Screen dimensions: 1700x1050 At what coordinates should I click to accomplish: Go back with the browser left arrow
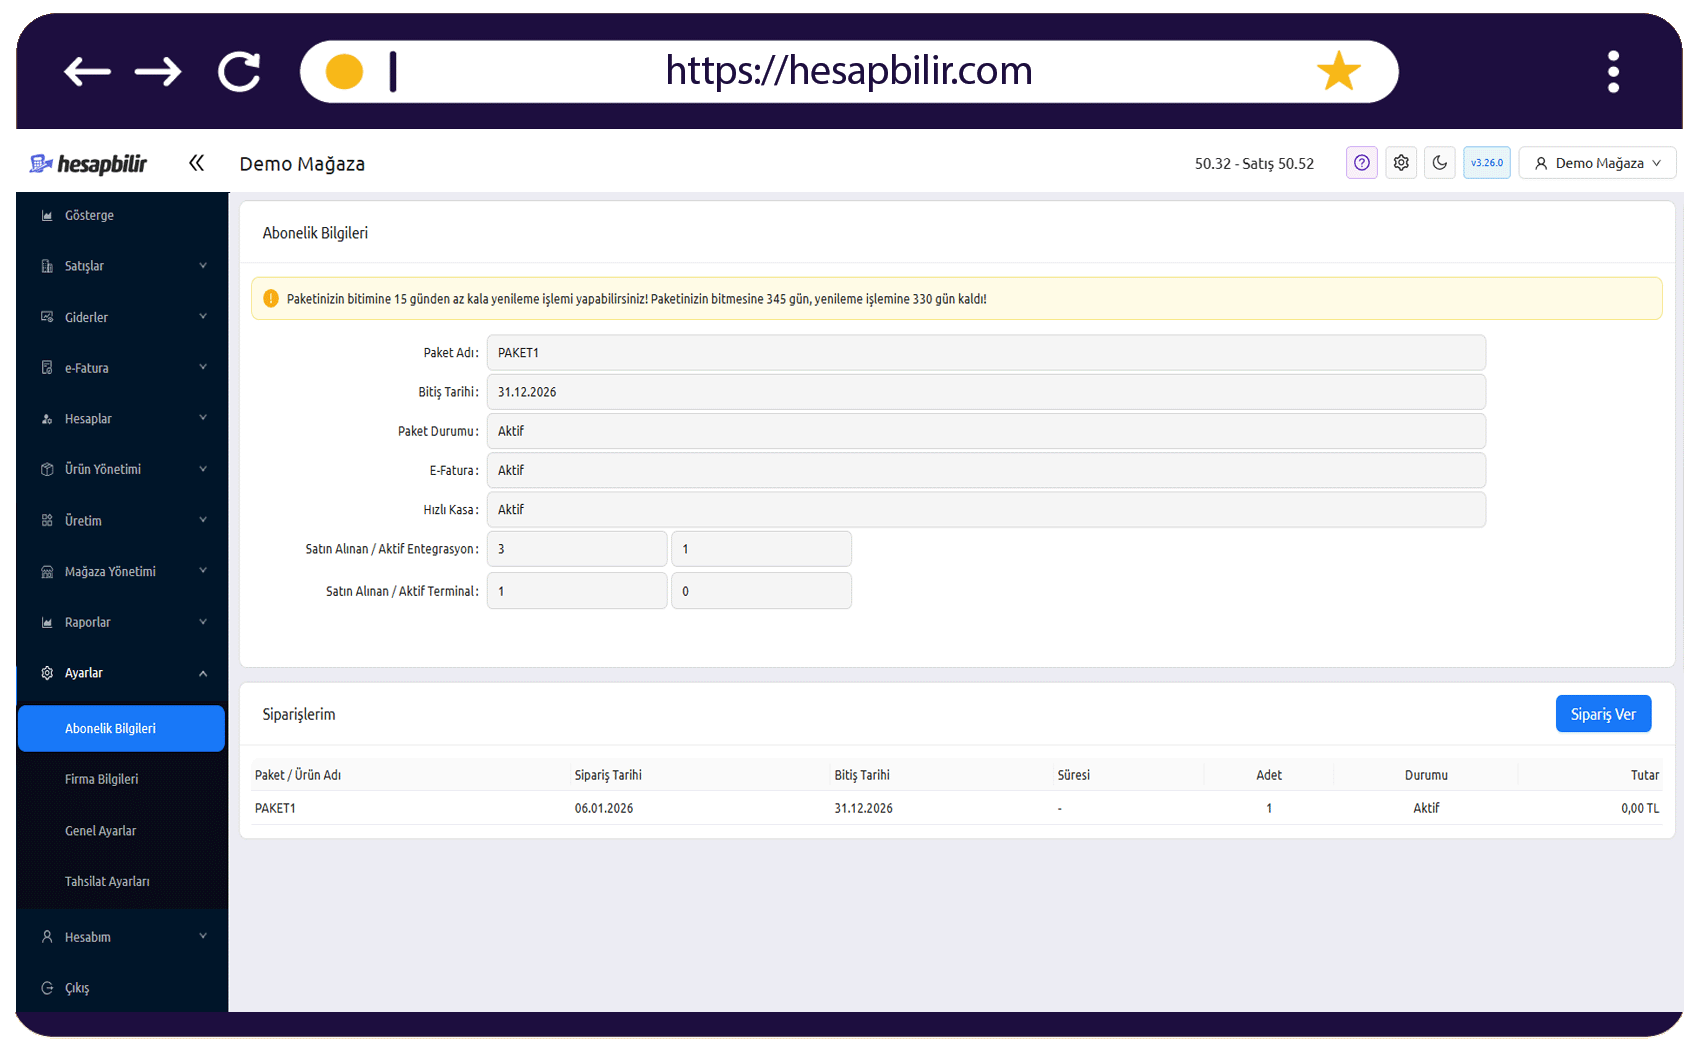[x=87, y=72]
